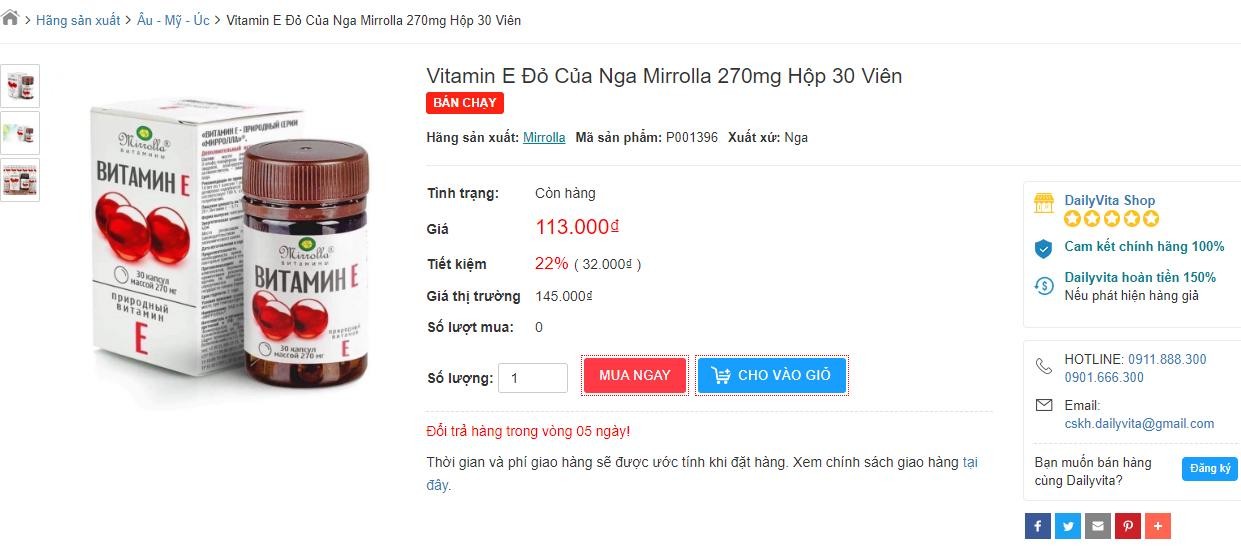
Task: Go to the home icon in breadcrumb
Action: [10, 18]
